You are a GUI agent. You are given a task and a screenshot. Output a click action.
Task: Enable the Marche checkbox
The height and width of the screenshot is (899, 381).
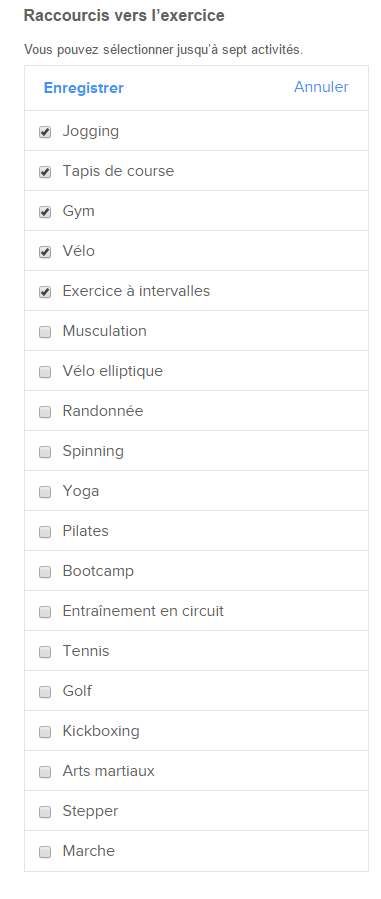[x=45, y=852]
